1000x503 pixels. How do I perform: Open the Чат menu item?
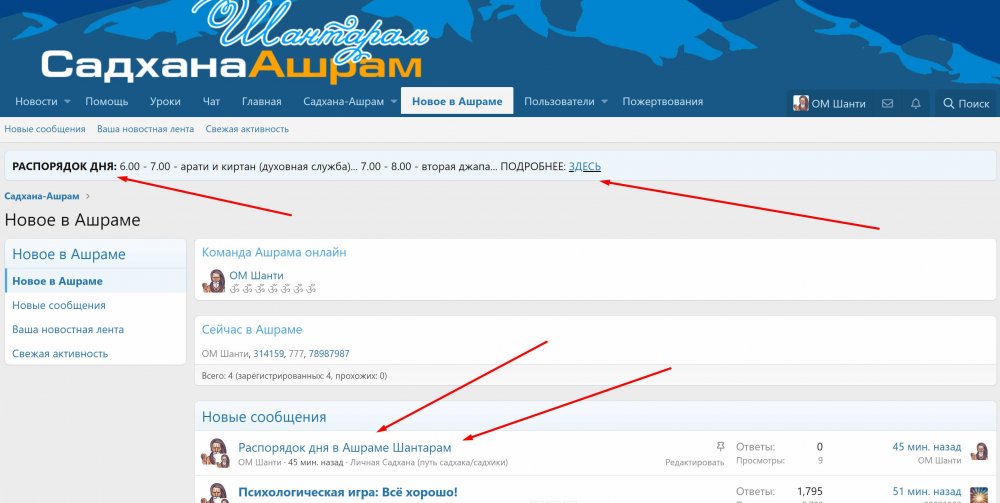[211, 101]
